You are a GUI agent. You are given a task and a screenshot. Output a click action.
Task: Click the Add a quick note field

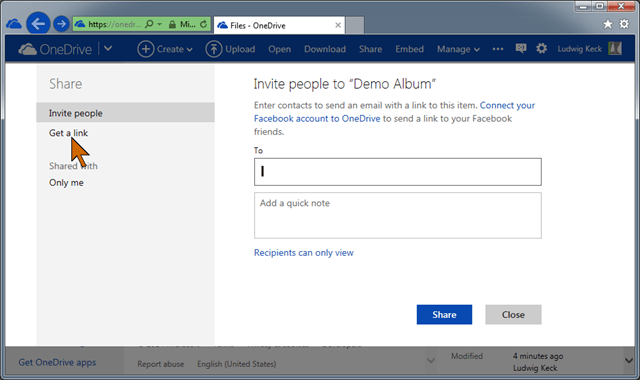point(398,216)
